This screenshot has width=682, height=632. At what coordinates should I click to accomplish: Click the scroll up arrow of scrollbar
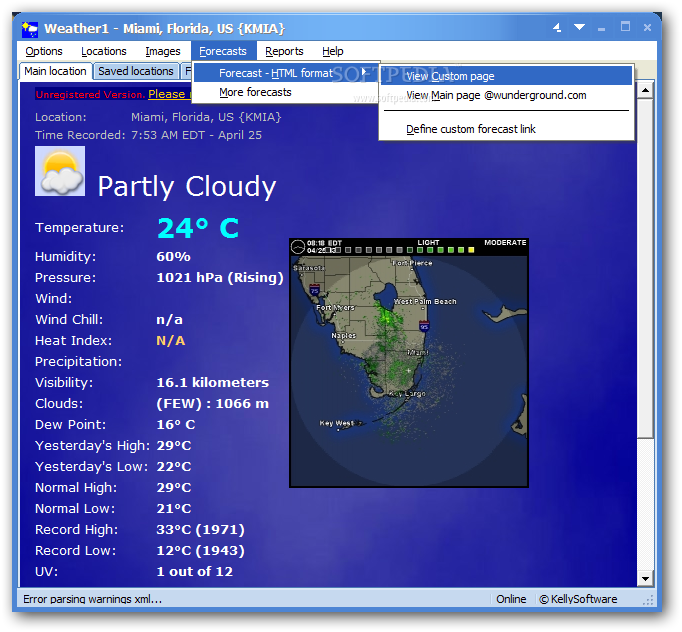click(x=645, y=90)
